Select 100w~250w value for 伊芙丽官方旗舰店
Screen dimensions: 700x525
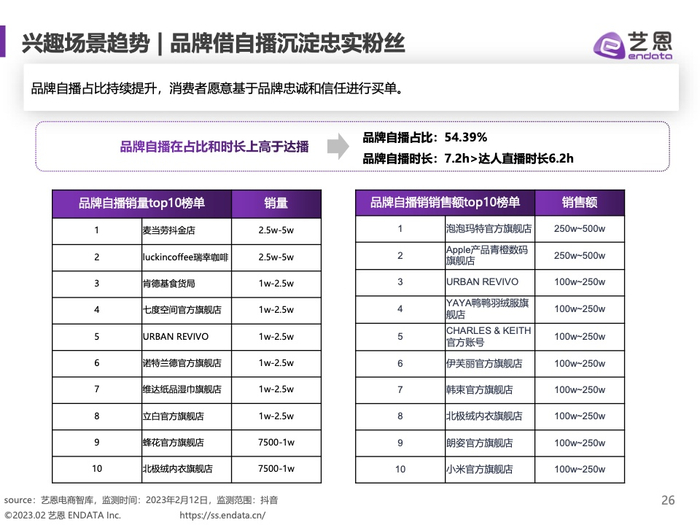click(579, 363)
